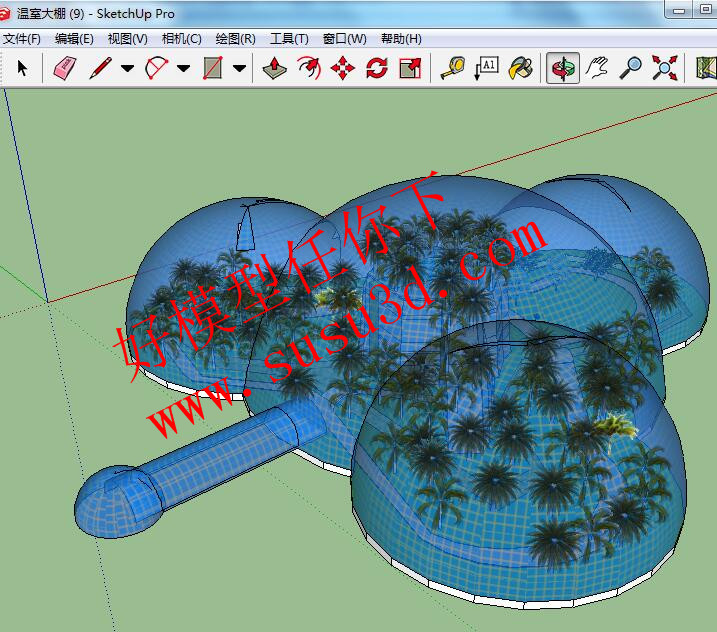Activate the Push/Pull tool

click(x=274, y=68)
